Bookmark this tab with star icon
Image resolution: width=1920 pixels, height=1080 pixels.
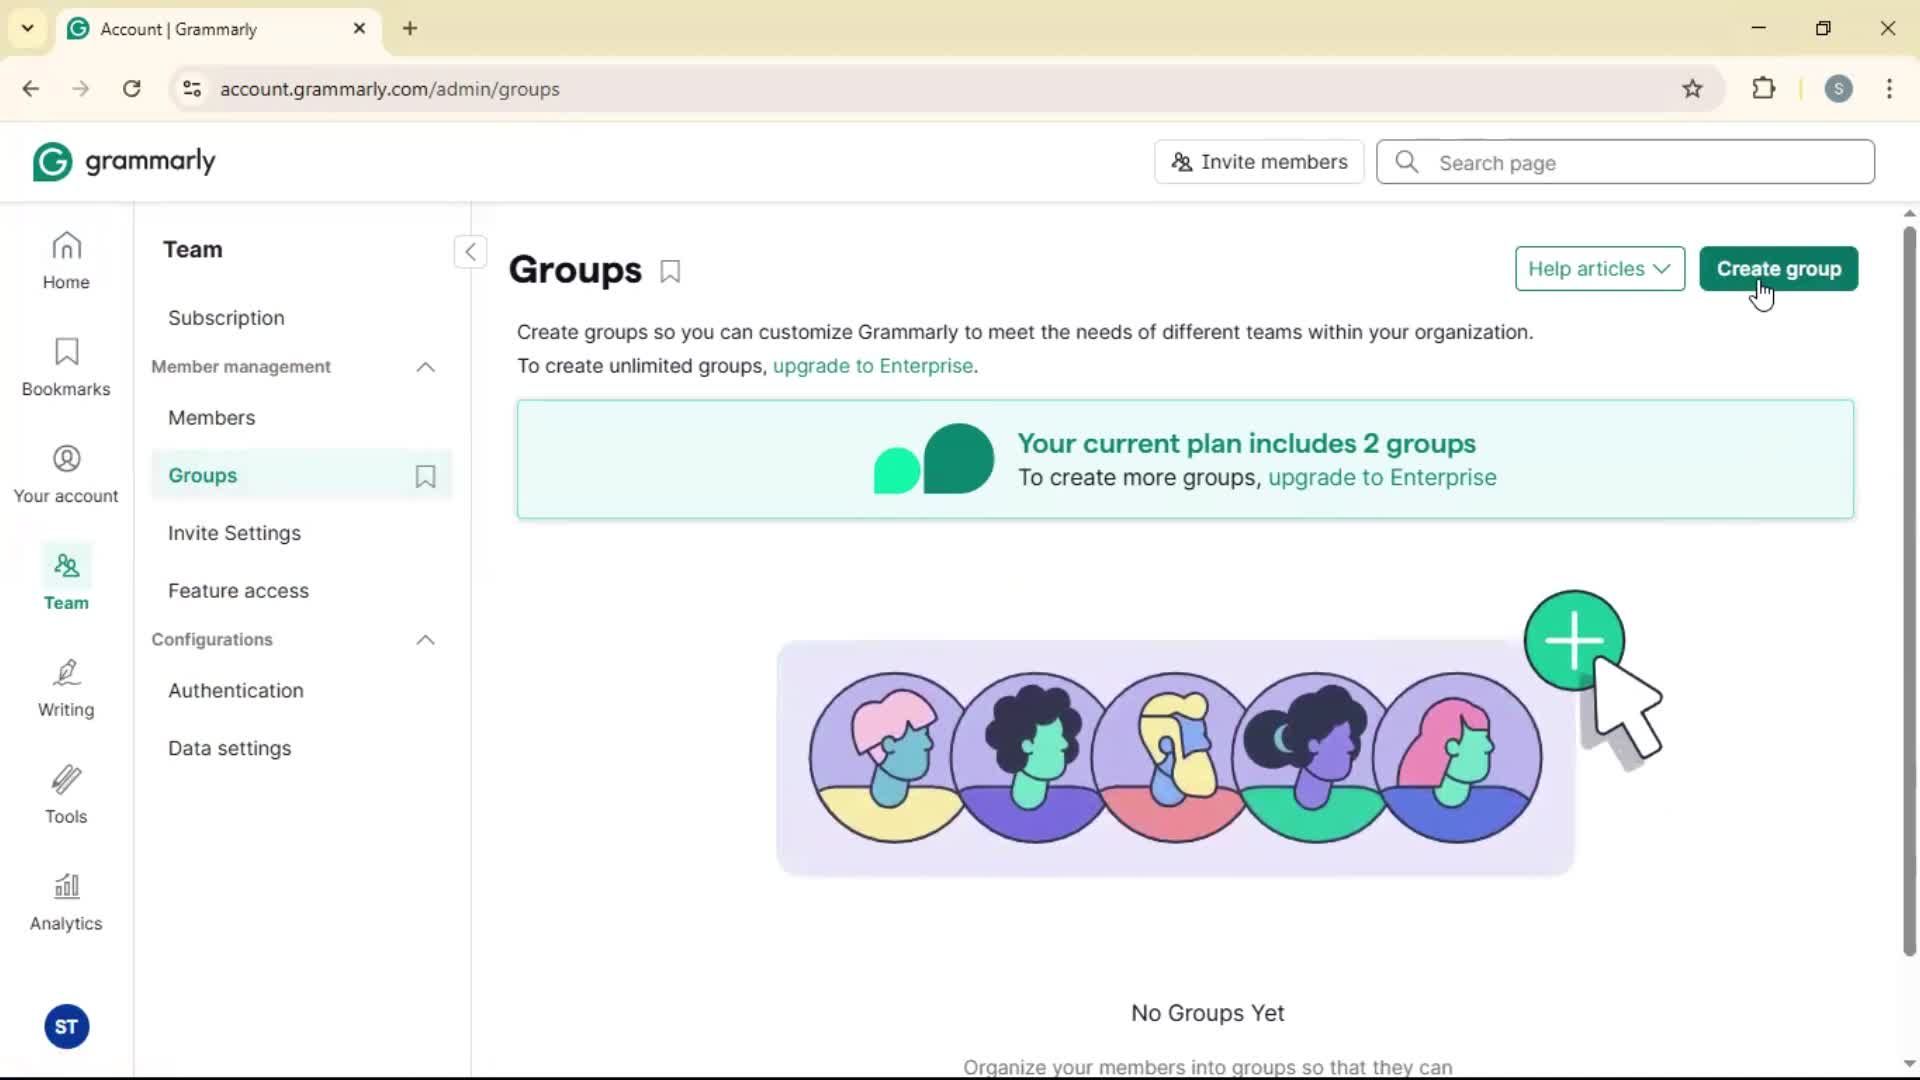click(1692, 89)
